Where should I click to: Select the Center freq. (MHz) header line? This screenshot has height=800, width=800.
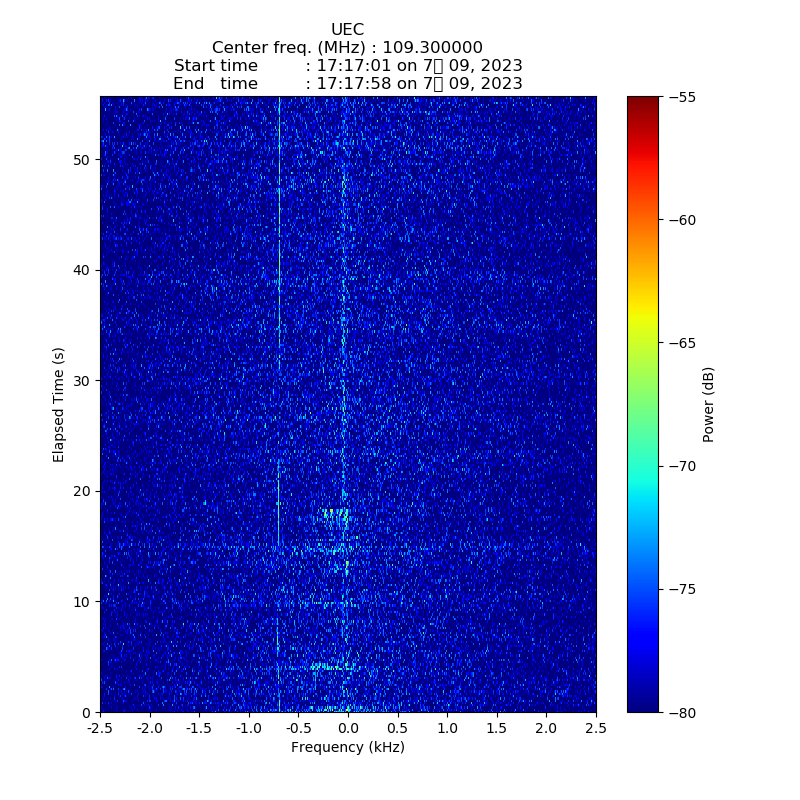[x=347, y=48]
